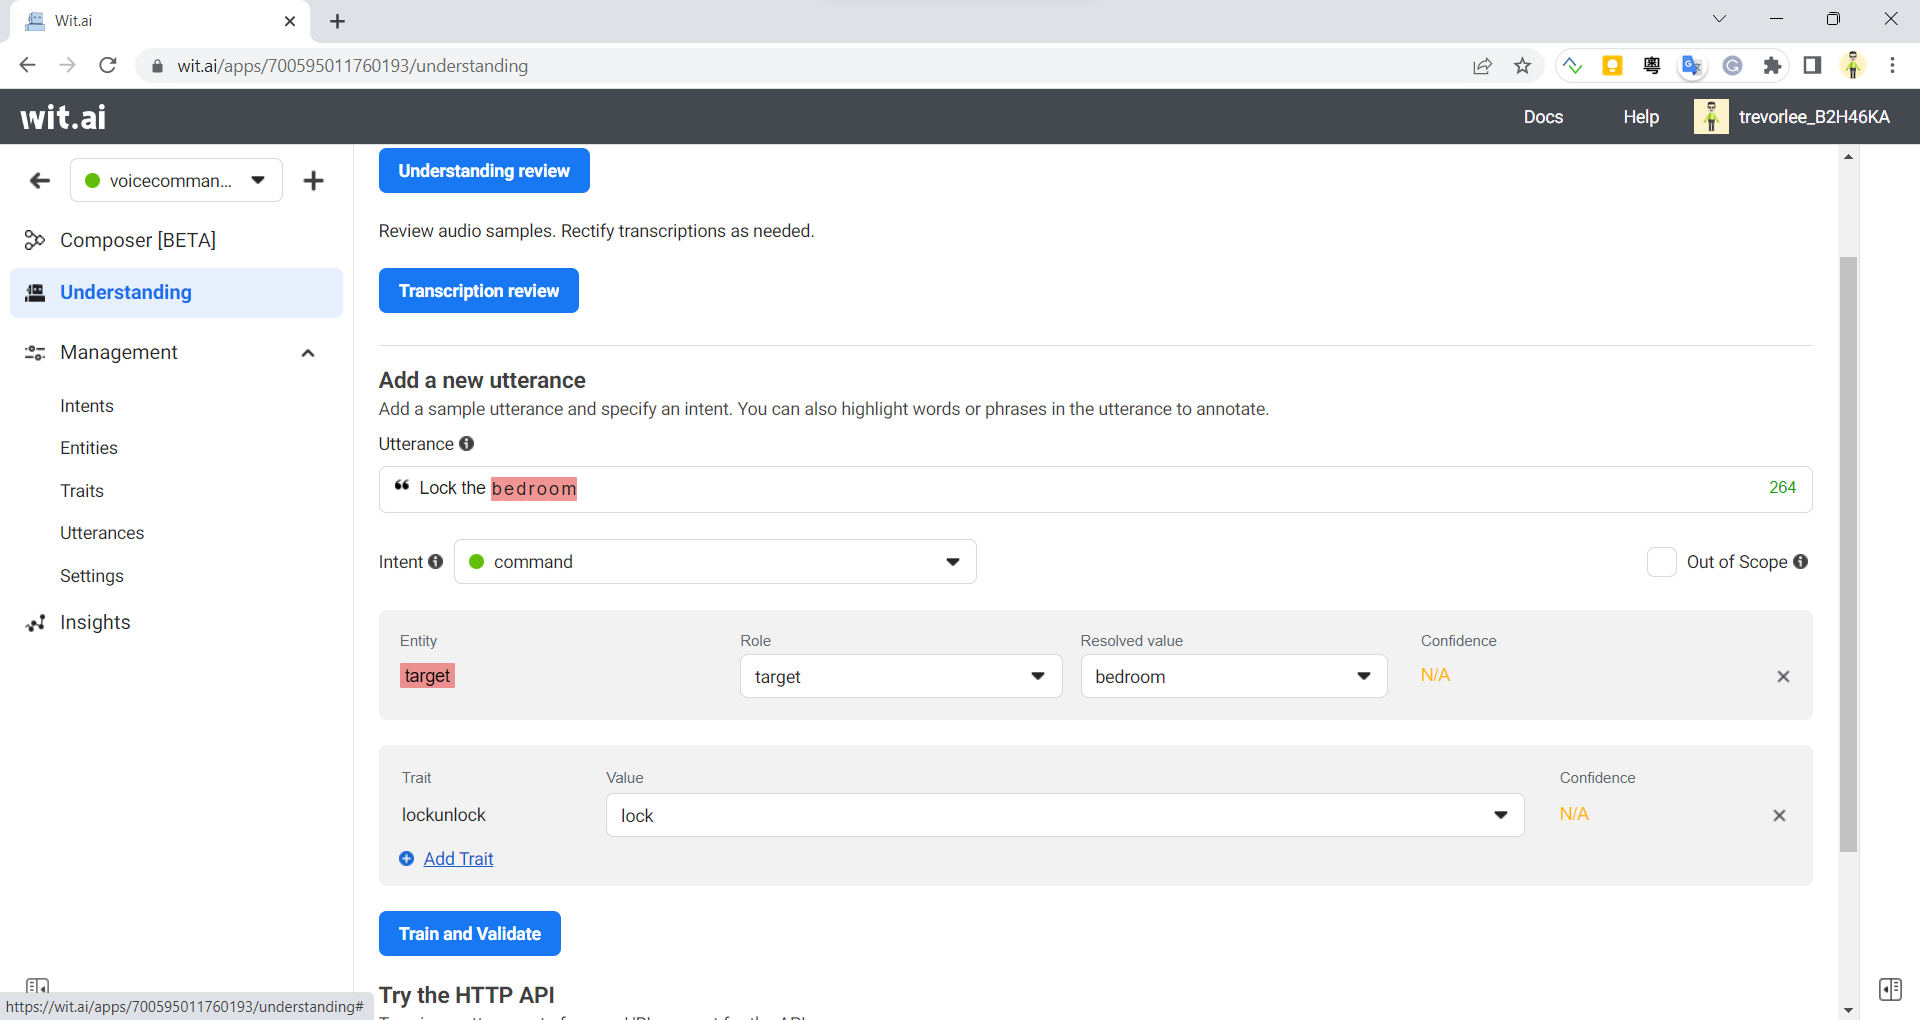This screenshot has height=1020, width=1920.
Task: Click the share page icon
Action: tap(1482, 66)
